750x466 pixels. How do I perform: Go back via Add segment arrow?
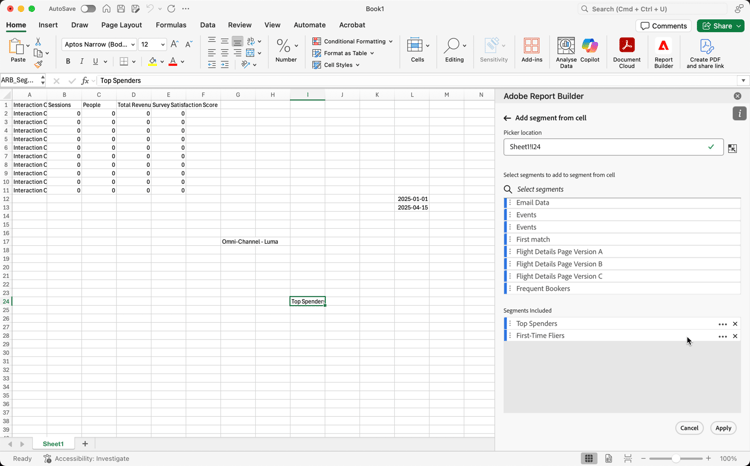pyautogui.click(x=507, y=118)
